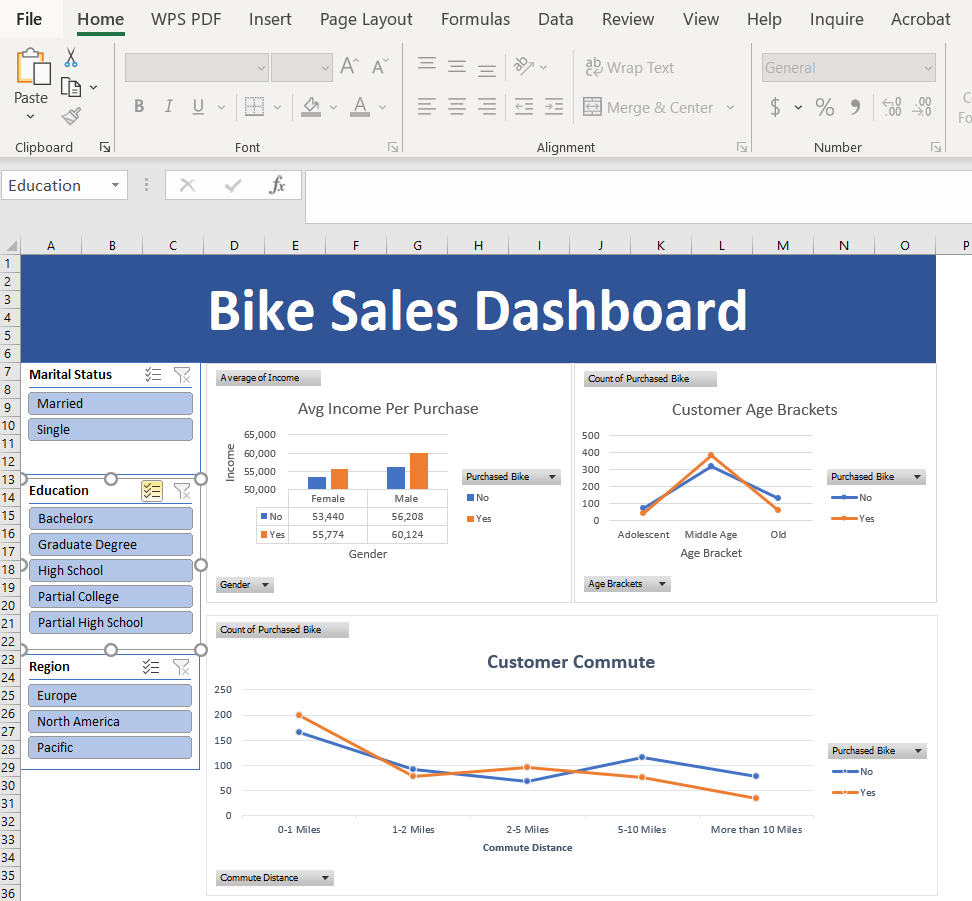The height and width of the screenshot is (901, 972).
Task: Click inside the formula bar
Action: 638,197
